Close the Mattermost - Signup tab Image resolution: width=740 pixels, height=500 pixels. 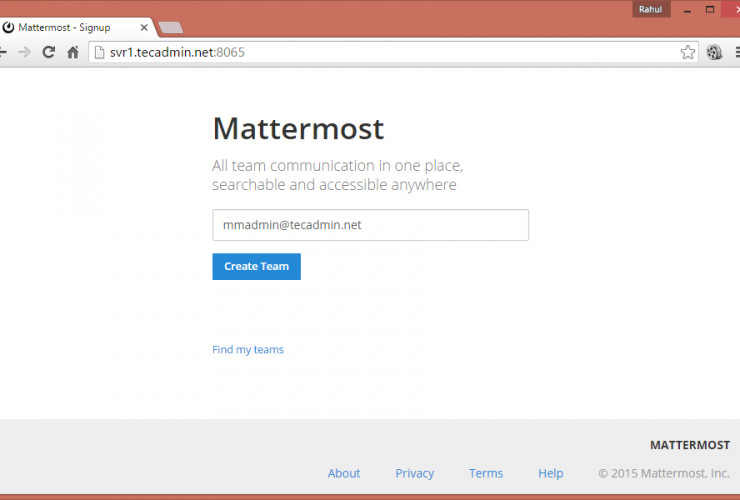pyautogui.click(x=144, y=27)
